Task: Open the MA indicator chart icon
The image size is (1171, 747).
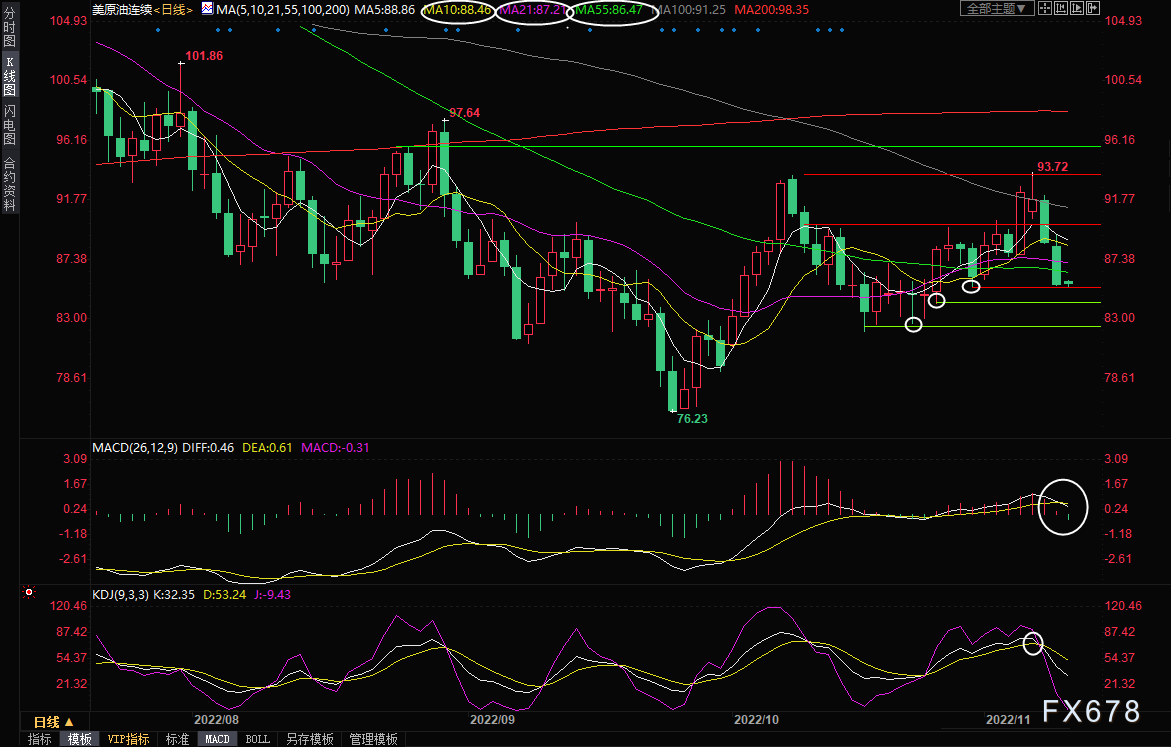Action: pos(207,9)
